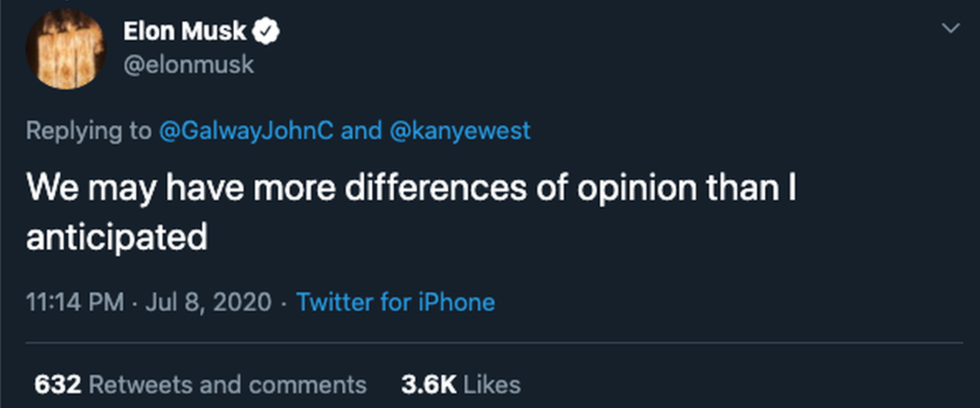Viewport: 980px width, 408px height.
Task: Visit the @elonmusk handle link
Action: click(188, 64)
